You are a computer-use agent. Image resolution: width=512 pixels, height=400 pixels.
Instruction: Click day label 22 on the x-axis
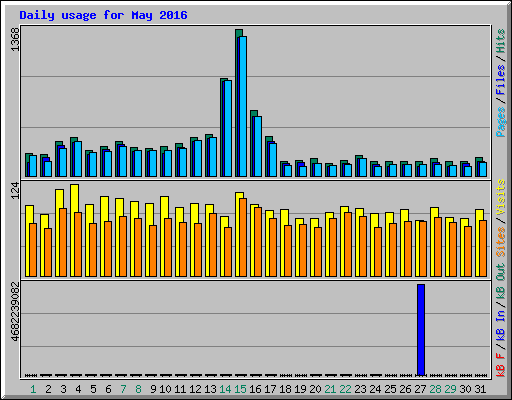[x=345, y=389]
